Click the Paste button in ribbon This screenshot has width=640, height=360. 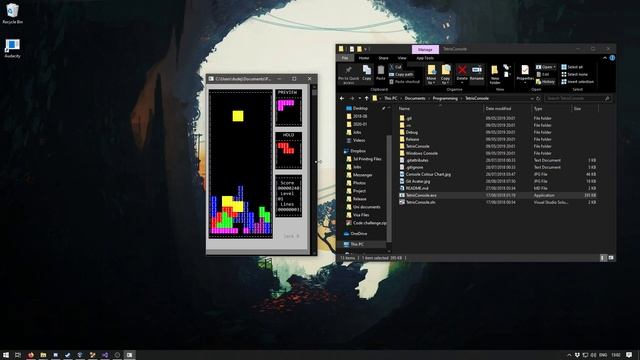click(x=381, y=73)
